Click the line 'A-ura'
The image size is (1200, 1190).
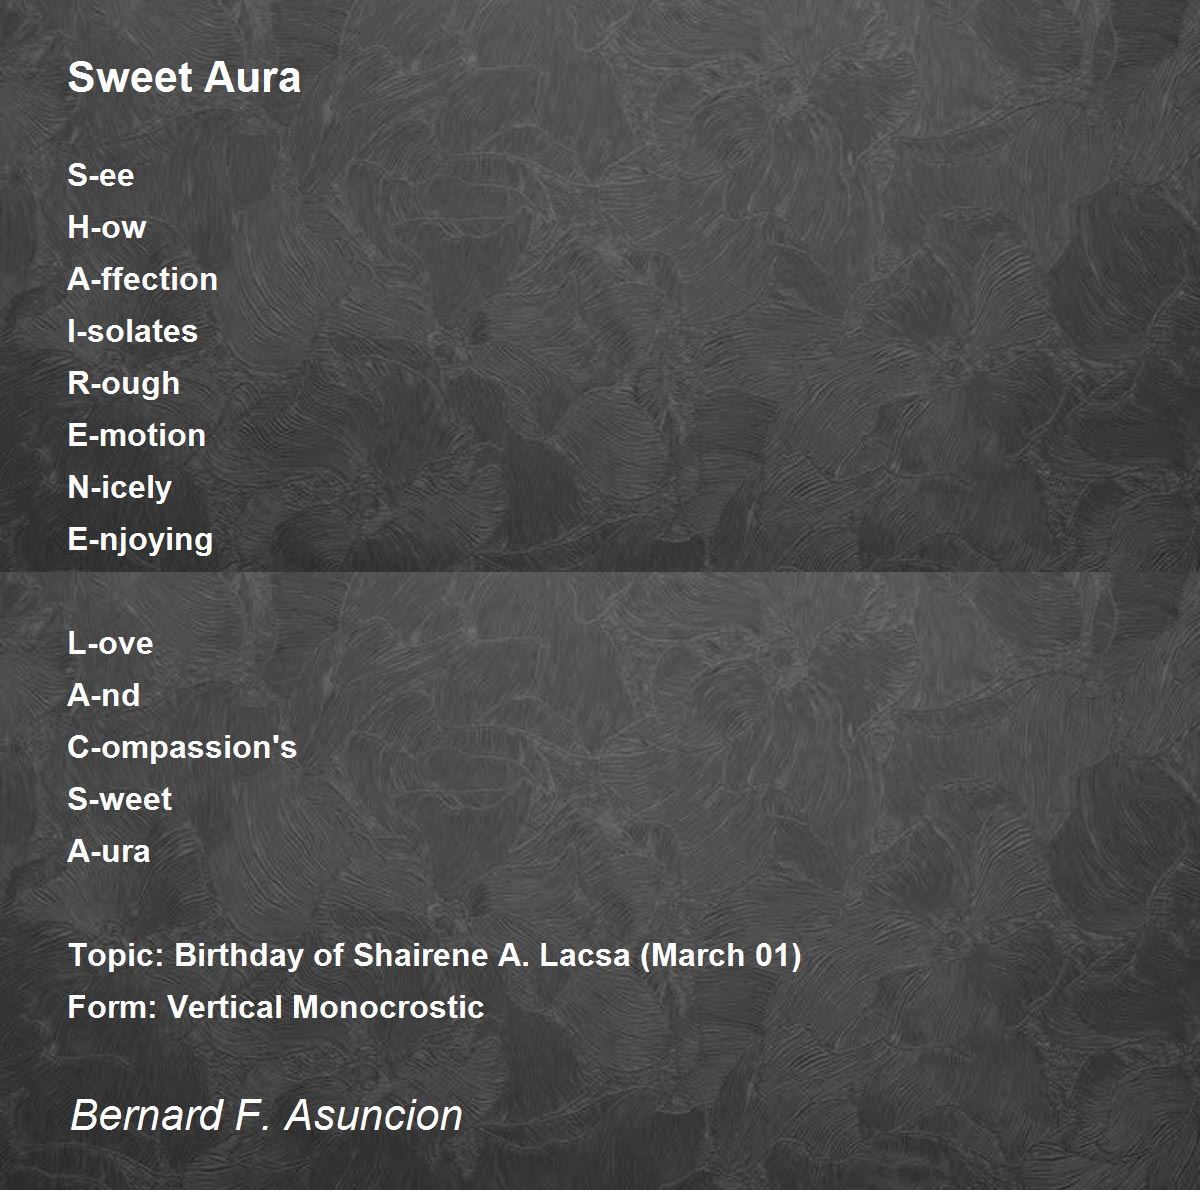108,851
